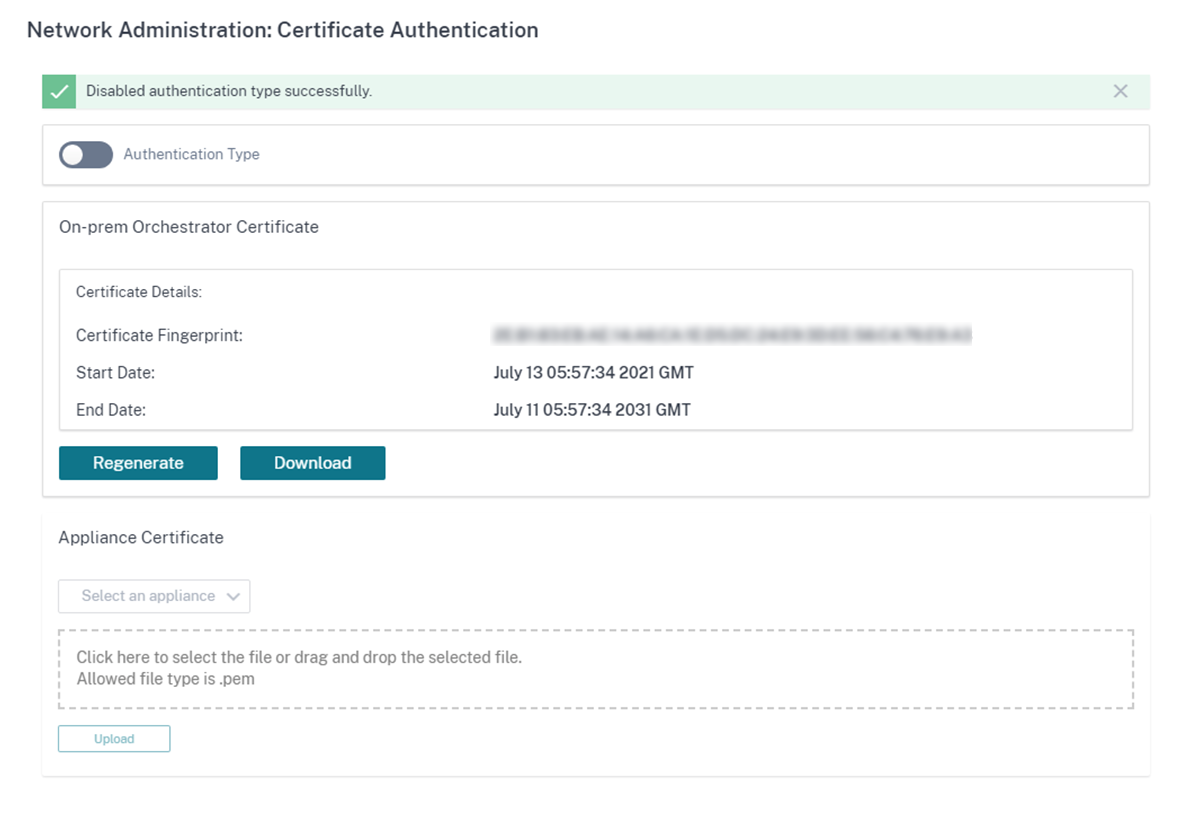Open the Select an appliance dropdown
This screenshot has width=1186, height=820.
tap(154, 596)
